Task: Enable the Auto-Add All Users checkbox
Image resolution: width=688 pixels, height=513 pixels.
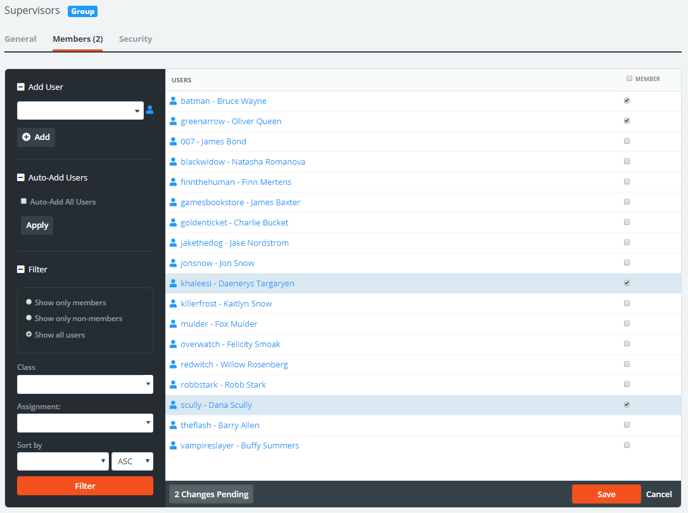Action: [24, 201]
